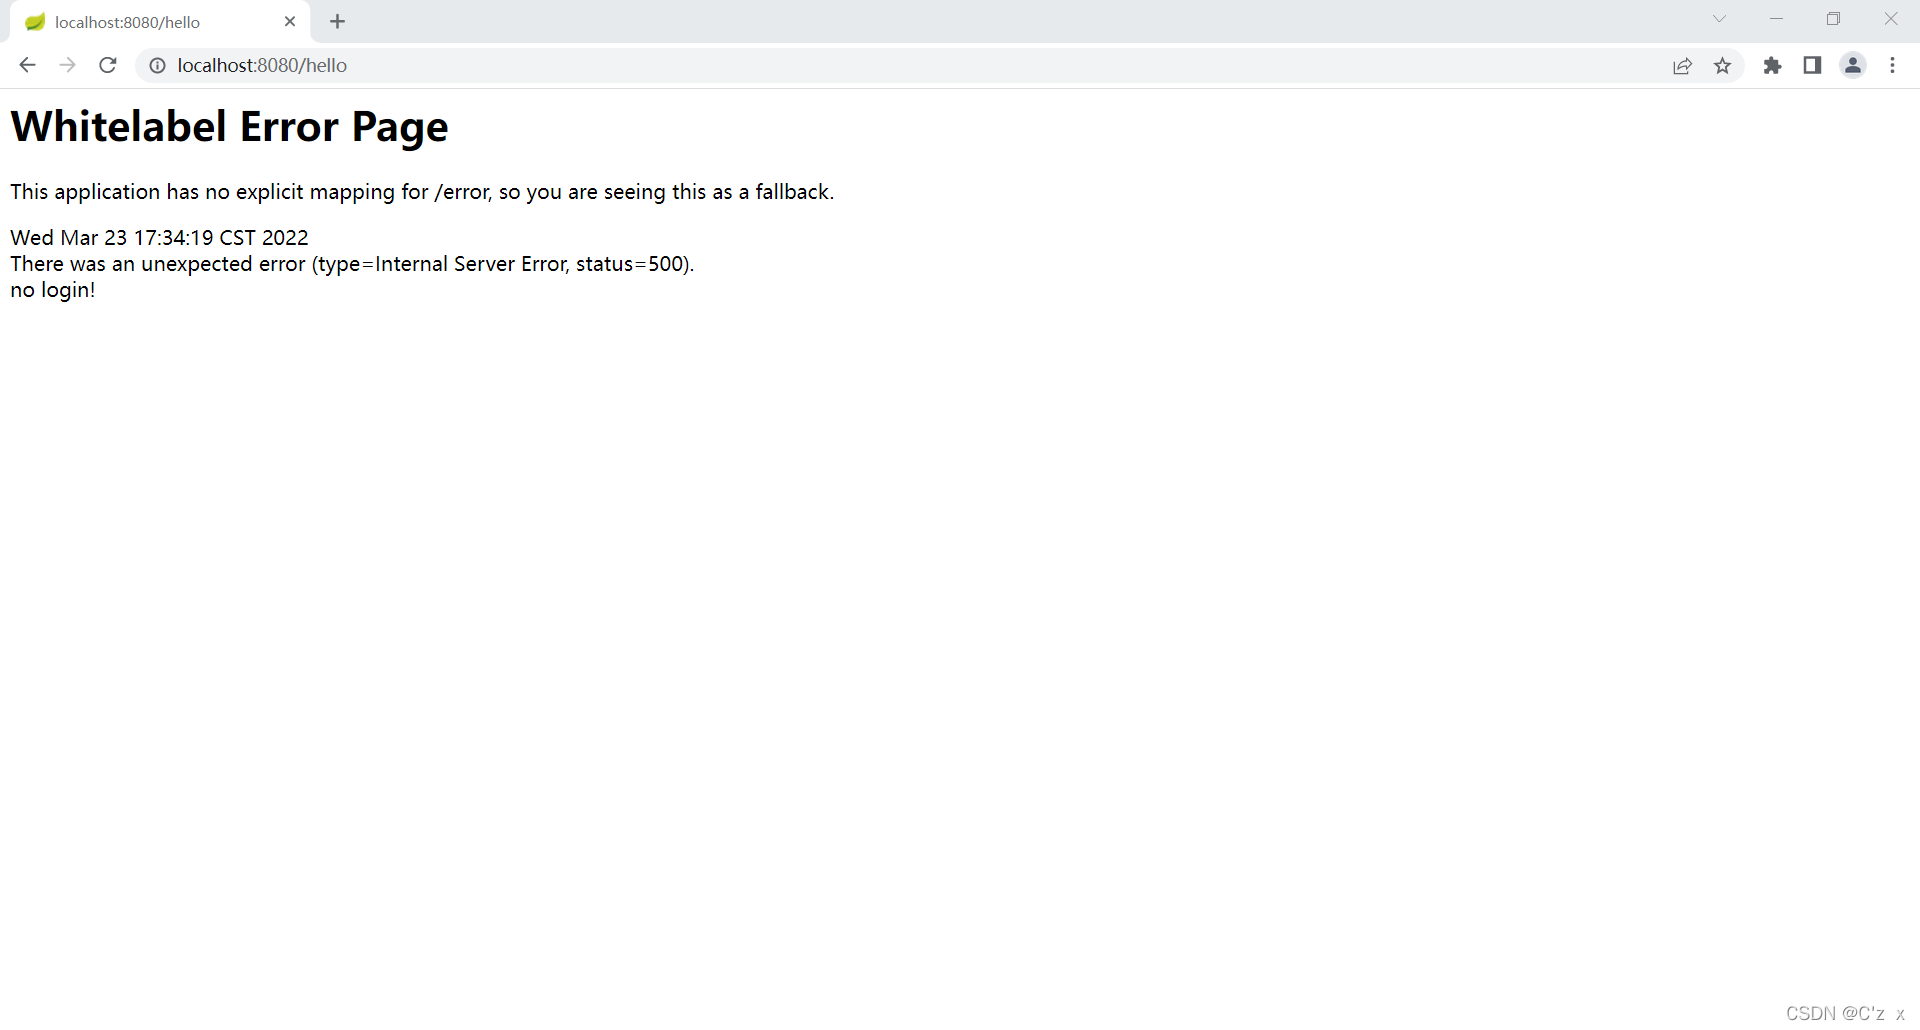This screenshot has width=1920, height=1030.
Task: Click the browser forward arrow
Action: tap(67, 65)
